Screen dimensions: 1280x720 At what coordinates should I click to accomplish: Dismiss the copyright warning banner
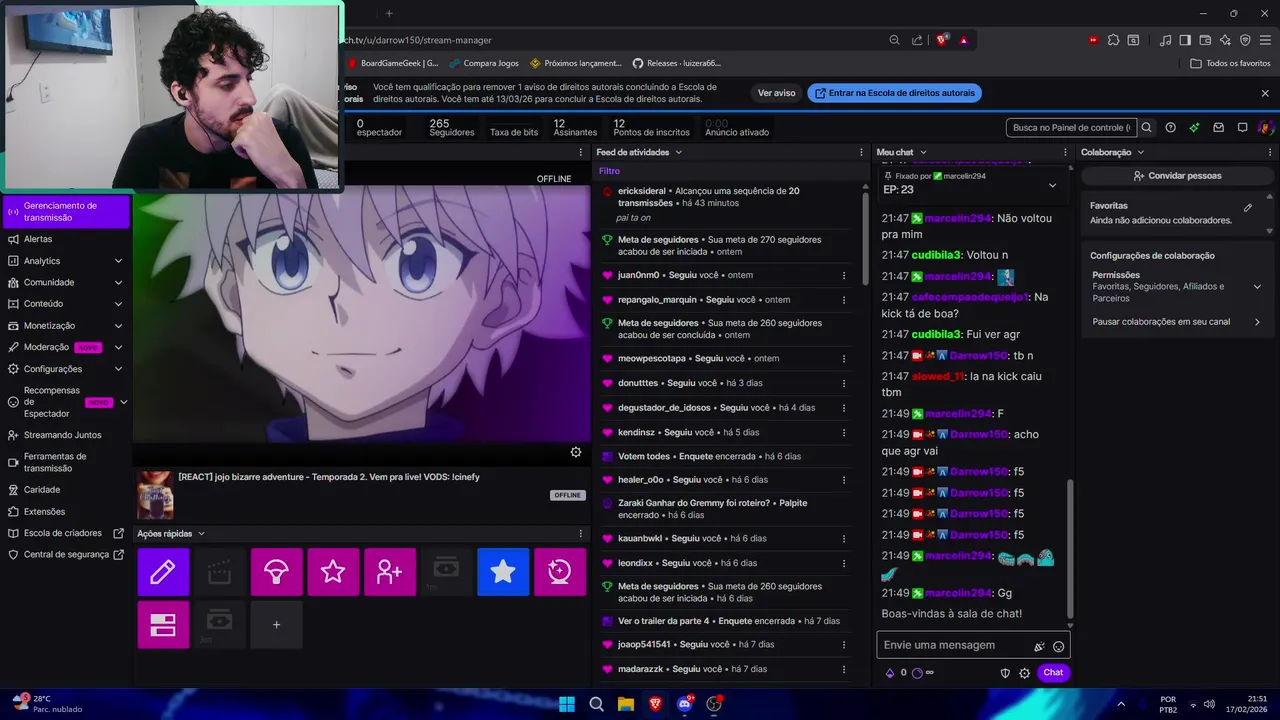1265,93
